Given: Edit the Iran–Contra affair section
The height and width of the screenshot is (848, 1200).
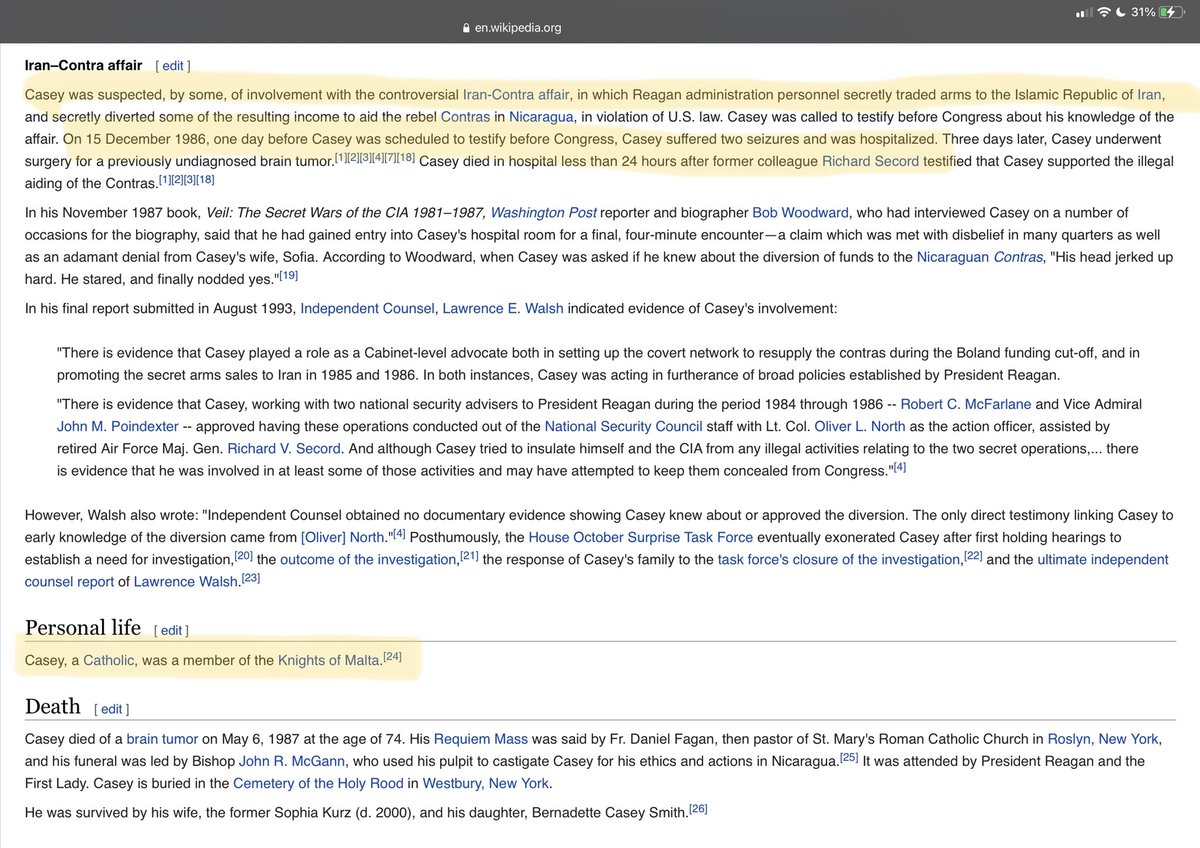Looking at the screenshot, I should point(172,65).
